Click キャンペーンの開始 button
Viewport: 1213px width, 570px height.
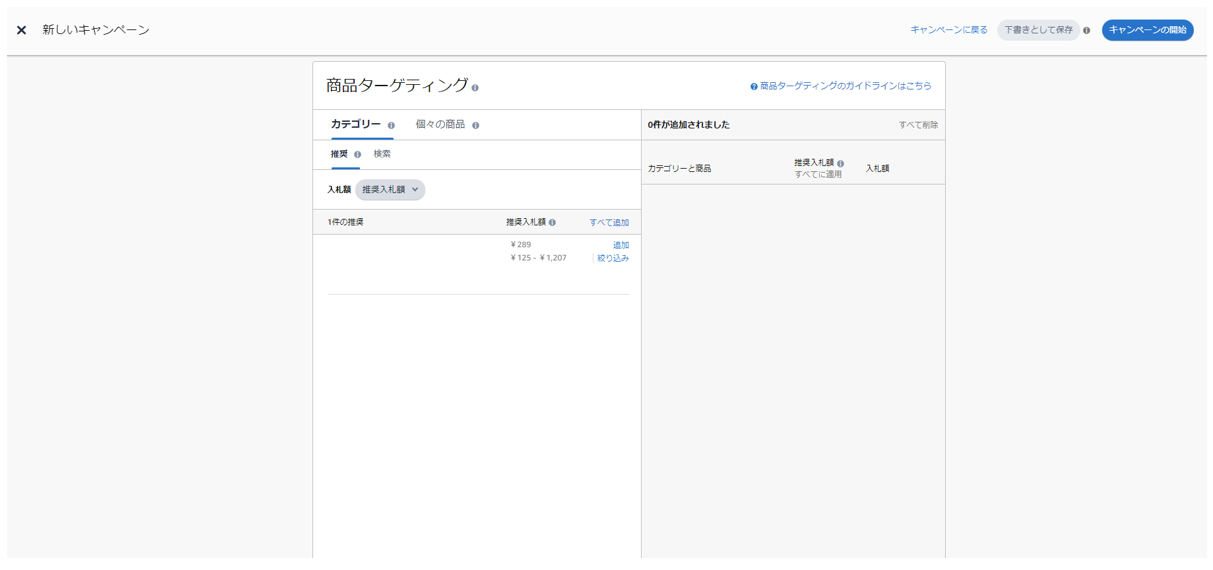1148,30
